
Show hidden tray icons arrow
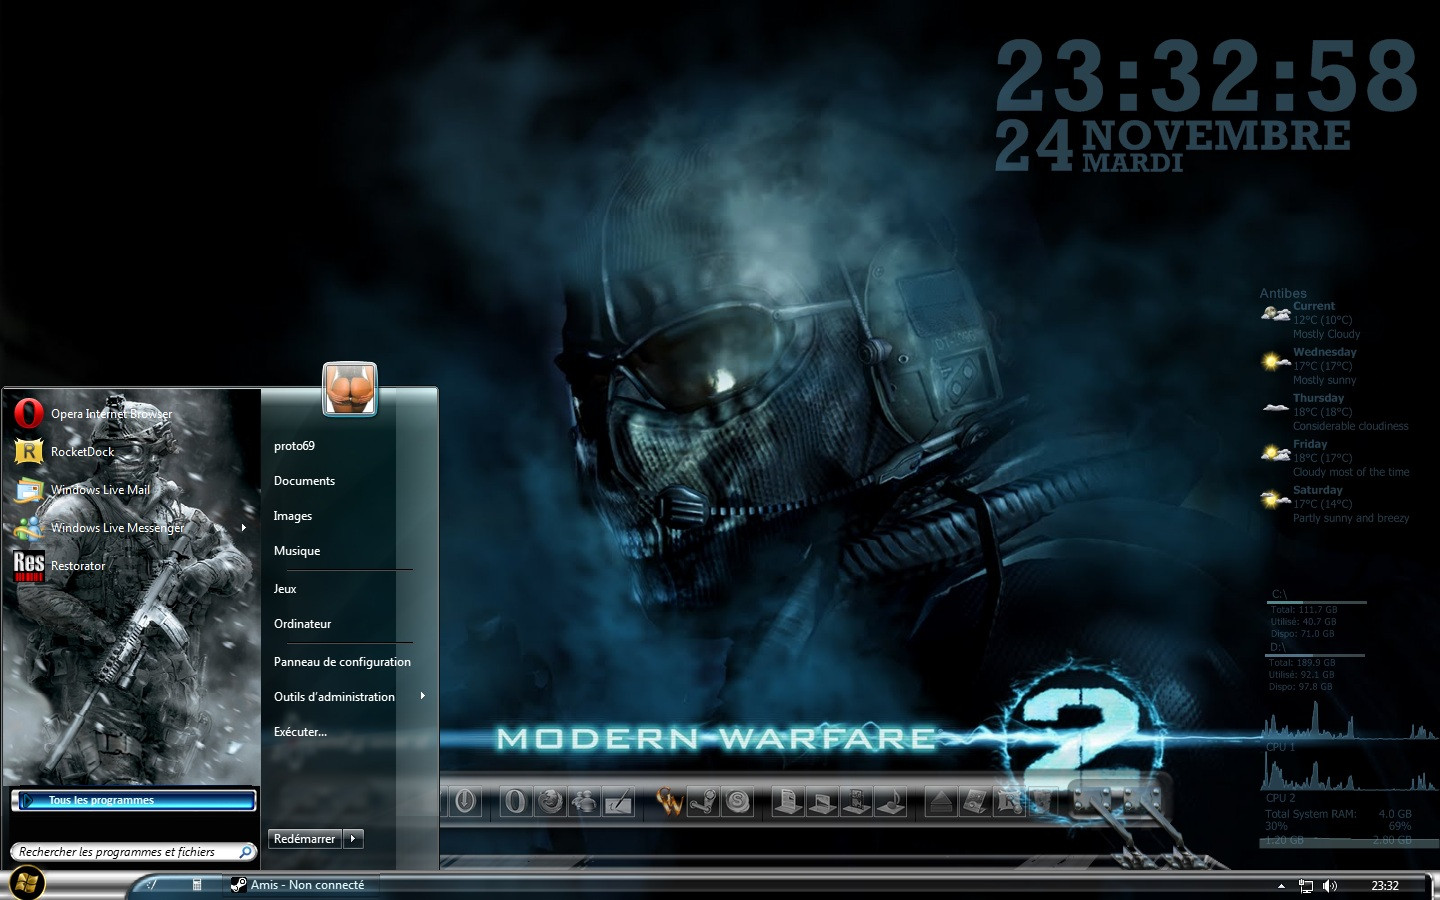(x=1281, y=886)
